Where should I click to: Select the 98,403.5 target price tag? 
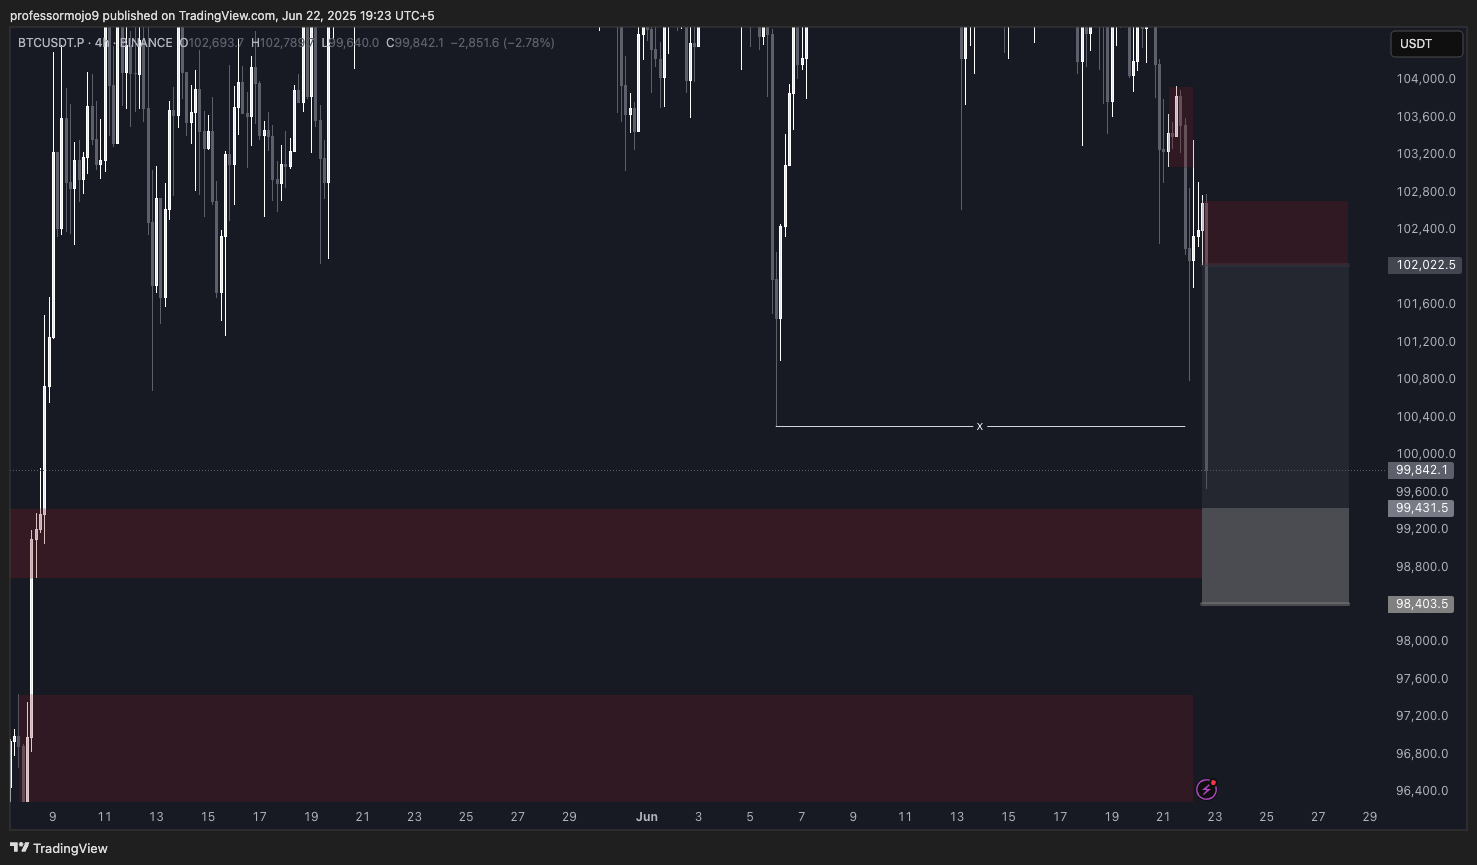(x=1421, y=604)
